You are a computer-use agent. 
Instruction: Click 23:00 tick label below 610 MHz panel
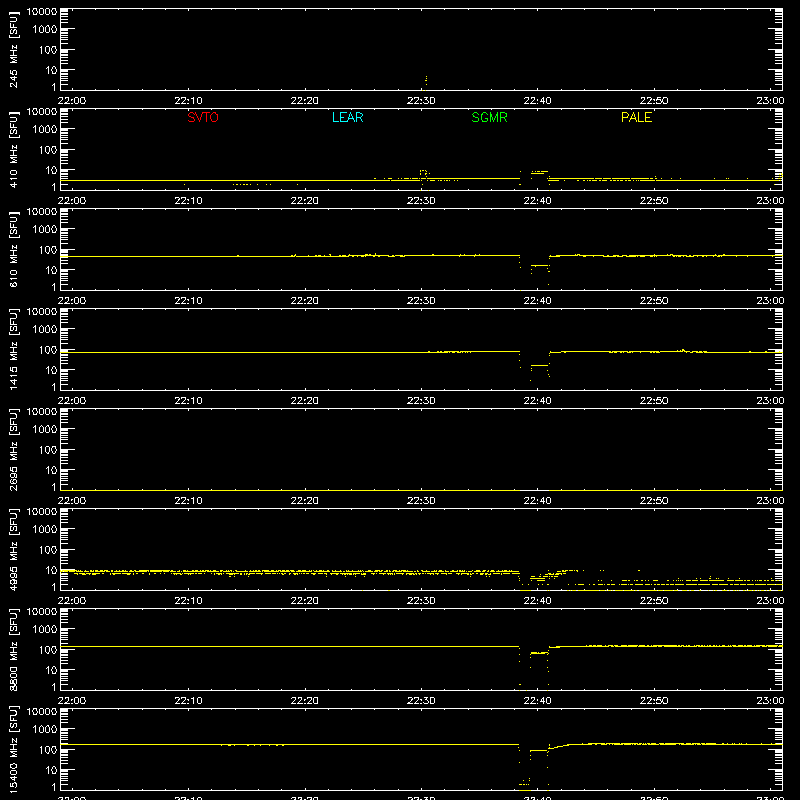770,301
